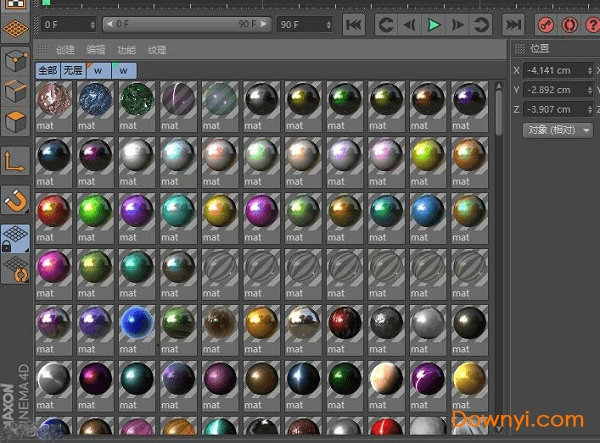Jump to the animation end frame
600x443 pixels.
513,24
